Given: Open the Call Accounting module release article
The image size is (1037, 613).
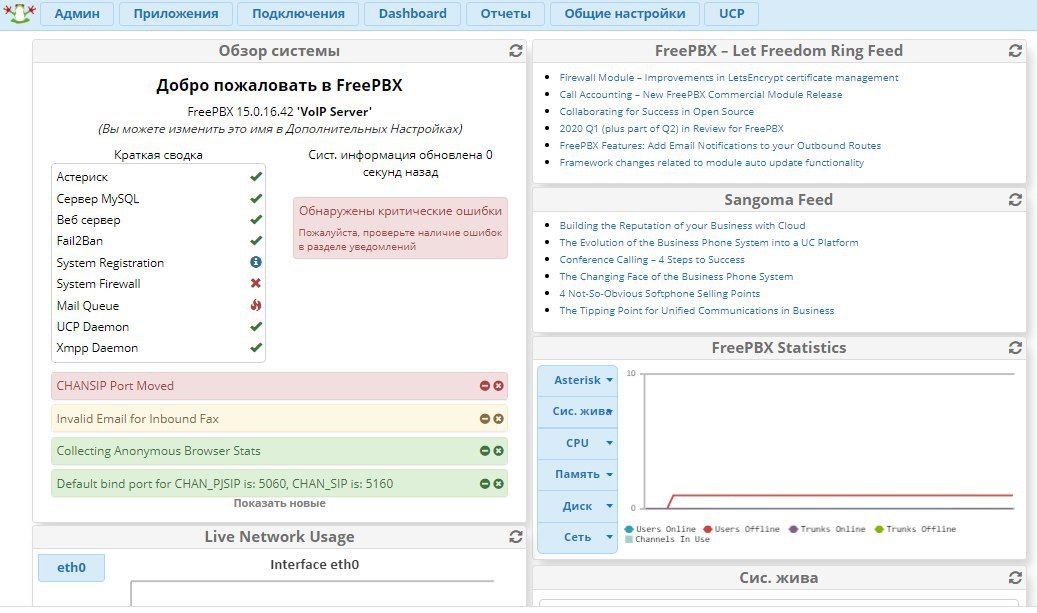Looking at the screenshot, I should coord(701,95).
